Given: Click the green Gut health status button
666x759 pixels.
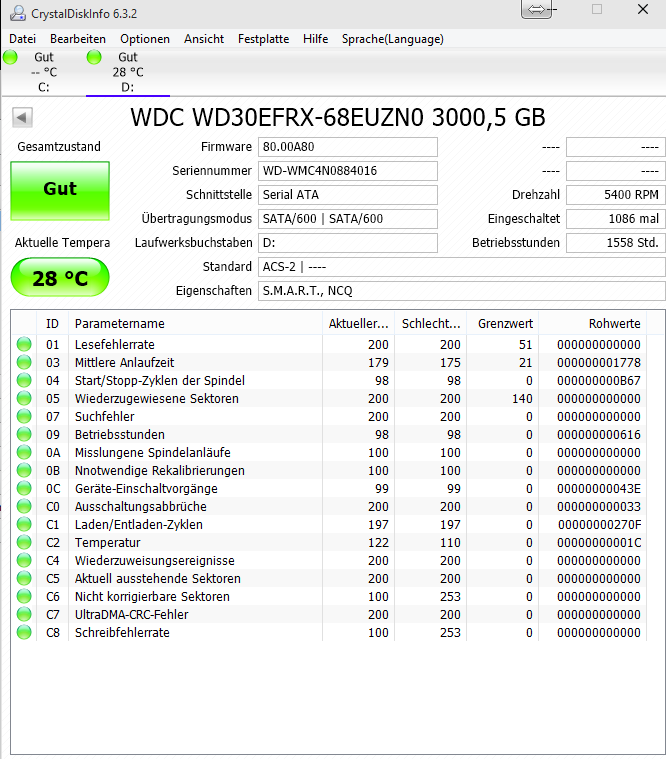Looking at the screenshot, I should point(60,191).
